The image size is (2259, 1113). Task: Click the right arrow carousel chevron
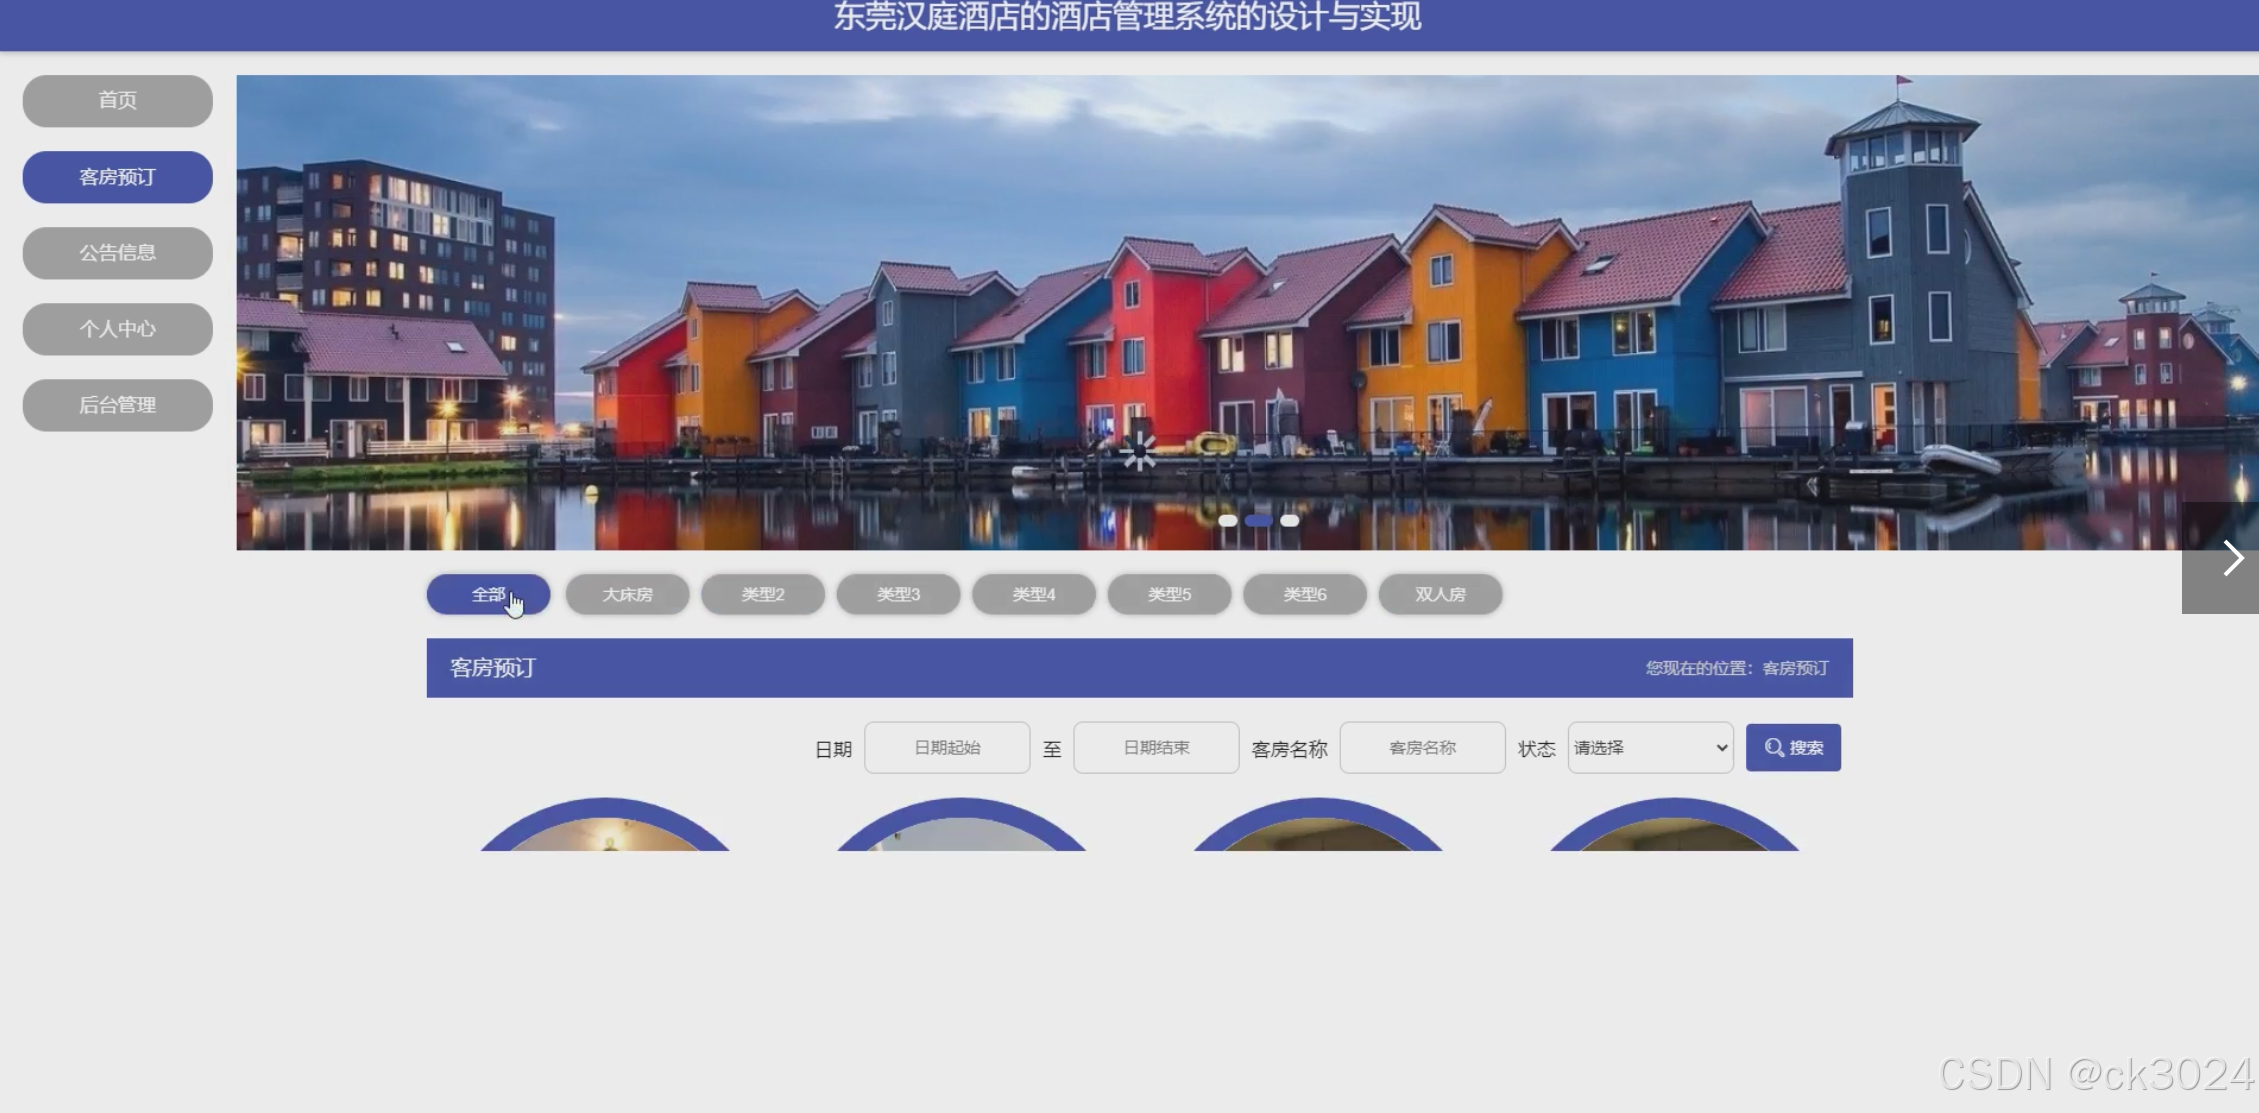(2232, 558)
